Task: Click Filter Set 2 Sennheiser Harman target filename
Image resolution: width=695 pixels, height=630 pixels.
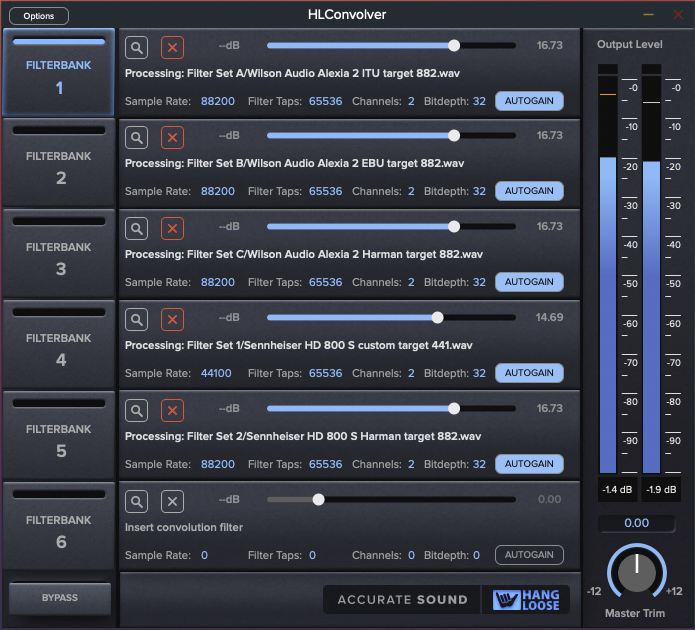Action: [303, 436]
